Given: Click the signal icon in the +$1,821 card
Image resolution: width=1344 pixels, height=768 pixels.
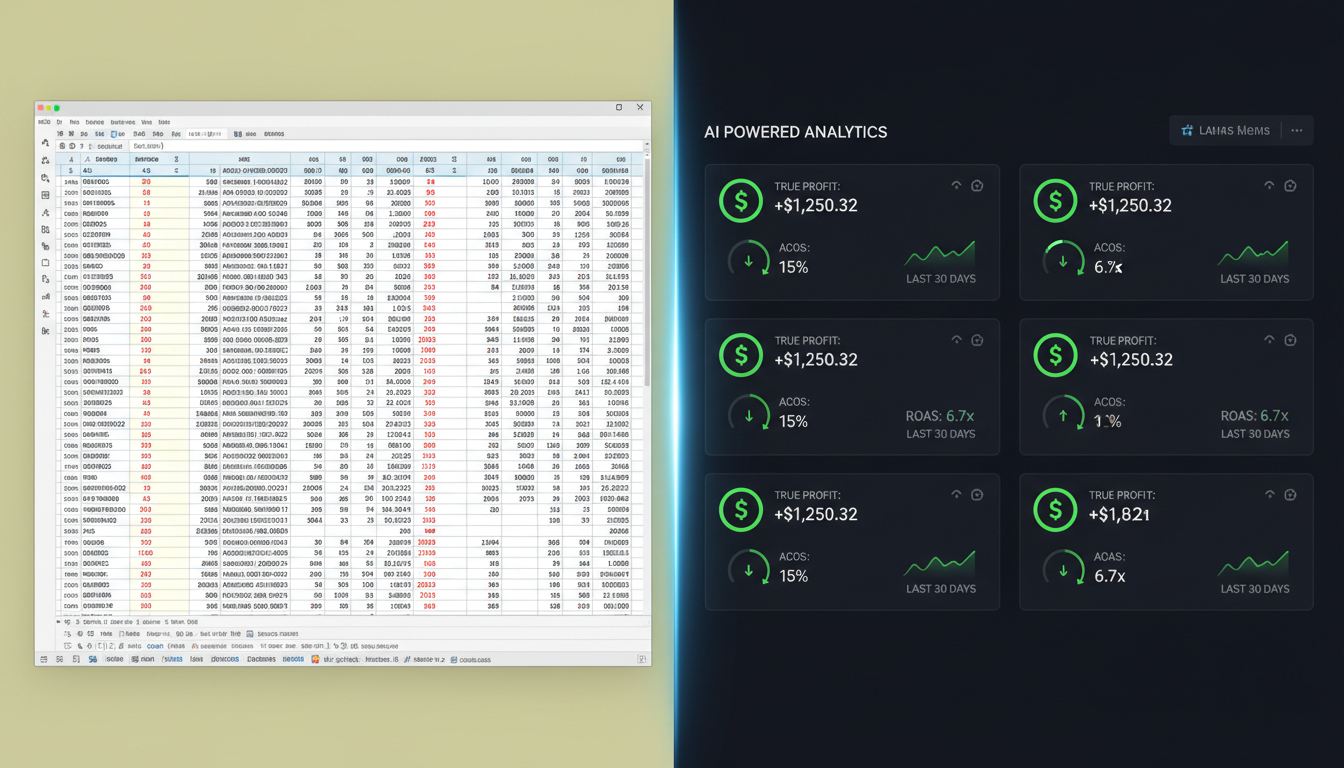Looking at the screenshot, I should click(1269, 494).
